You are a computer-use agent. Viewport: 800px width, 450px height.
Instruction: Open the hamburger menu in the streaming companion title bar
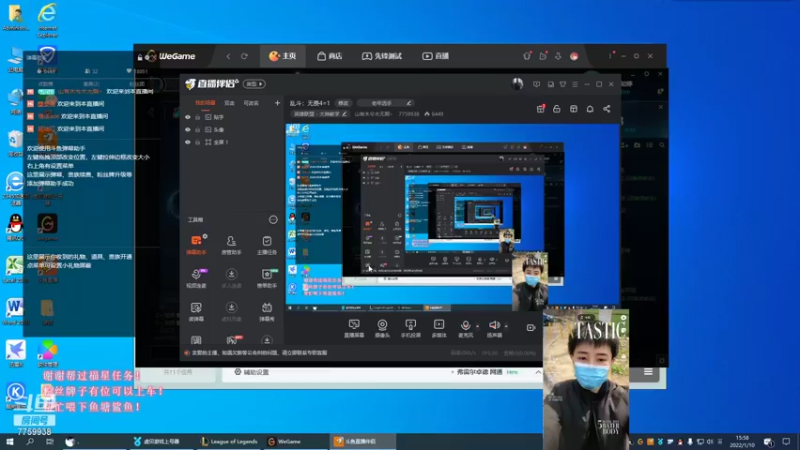(x=575, y=84)
